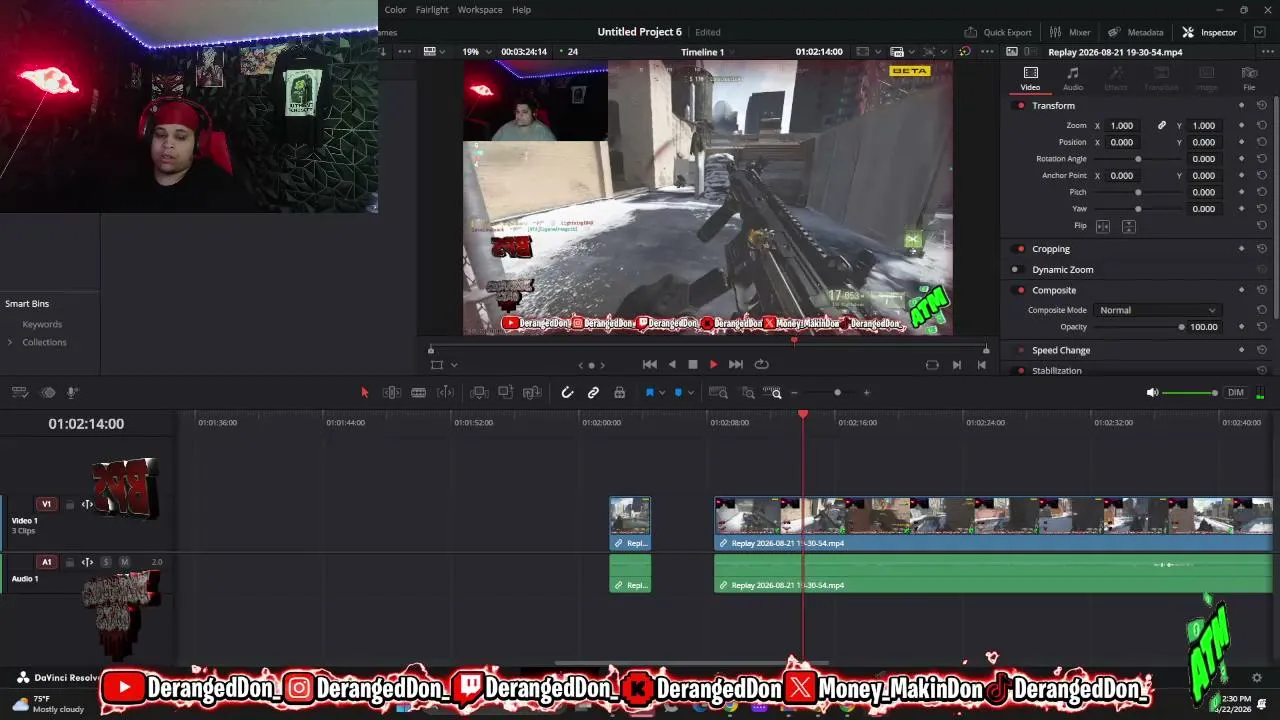Image resolution: width=1280 pixels, height=720 pixels.
Task: Click the Full Extent Zoom icon
Action: pos(718,393)
